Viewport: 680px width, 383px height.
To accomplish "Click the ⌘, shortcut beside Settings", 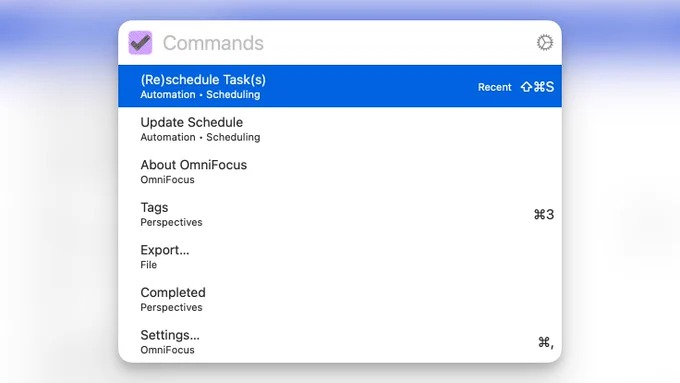I will pos(546,342).
